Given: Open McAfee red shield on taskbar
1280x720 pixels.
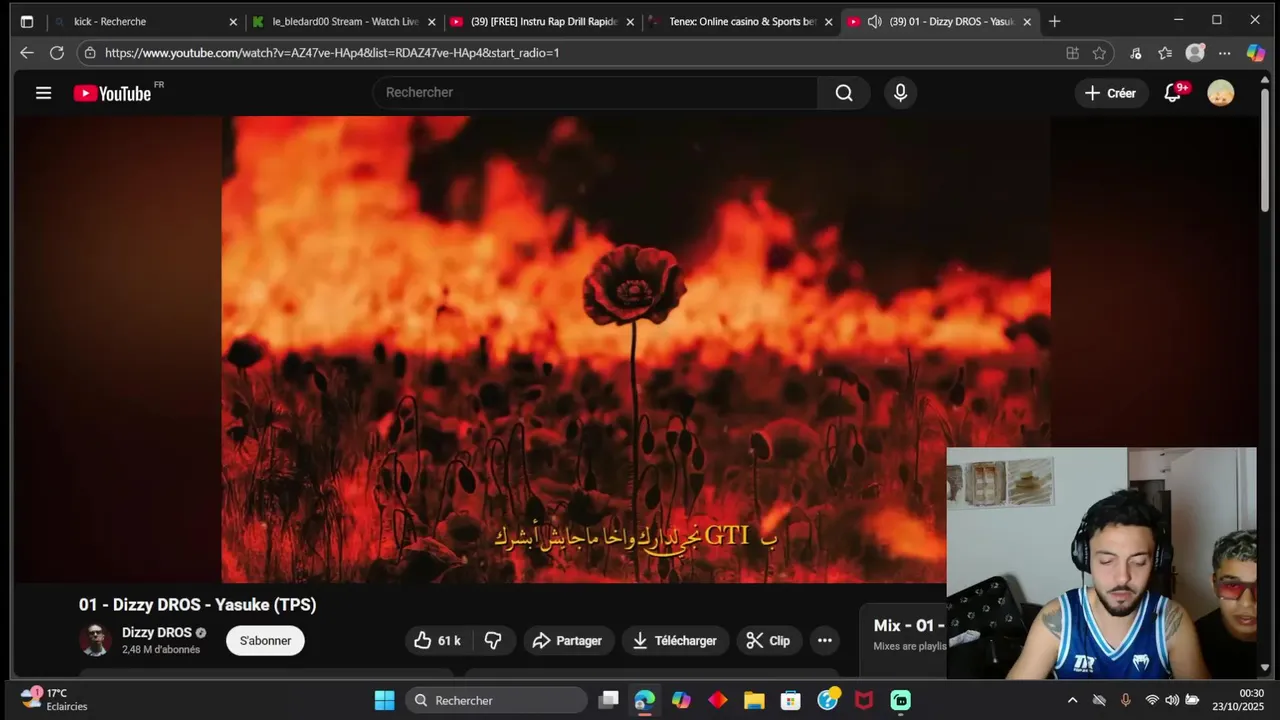Looking at the screenshot, I should 864,700.
